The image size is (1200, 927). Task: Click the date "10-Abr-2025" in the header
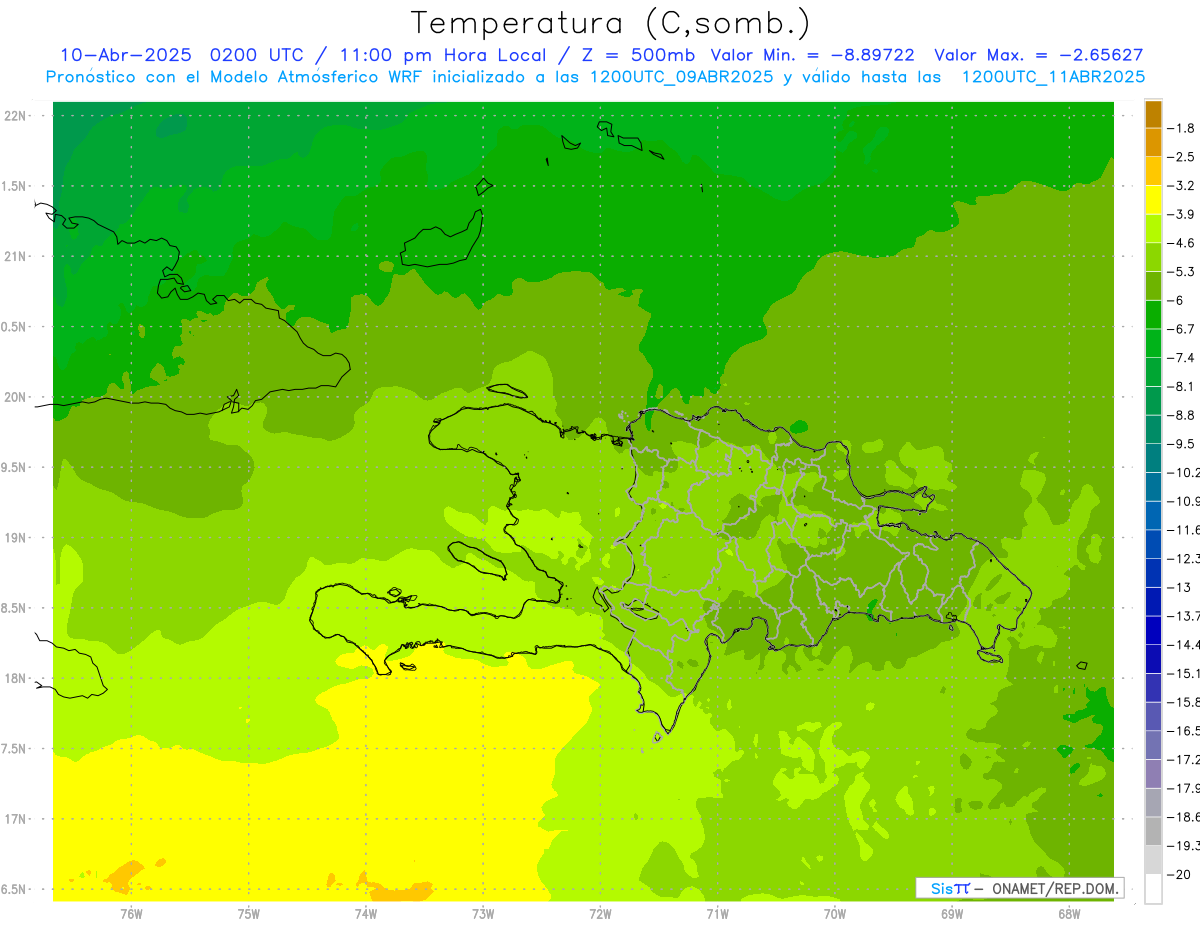tap(125, 55)
